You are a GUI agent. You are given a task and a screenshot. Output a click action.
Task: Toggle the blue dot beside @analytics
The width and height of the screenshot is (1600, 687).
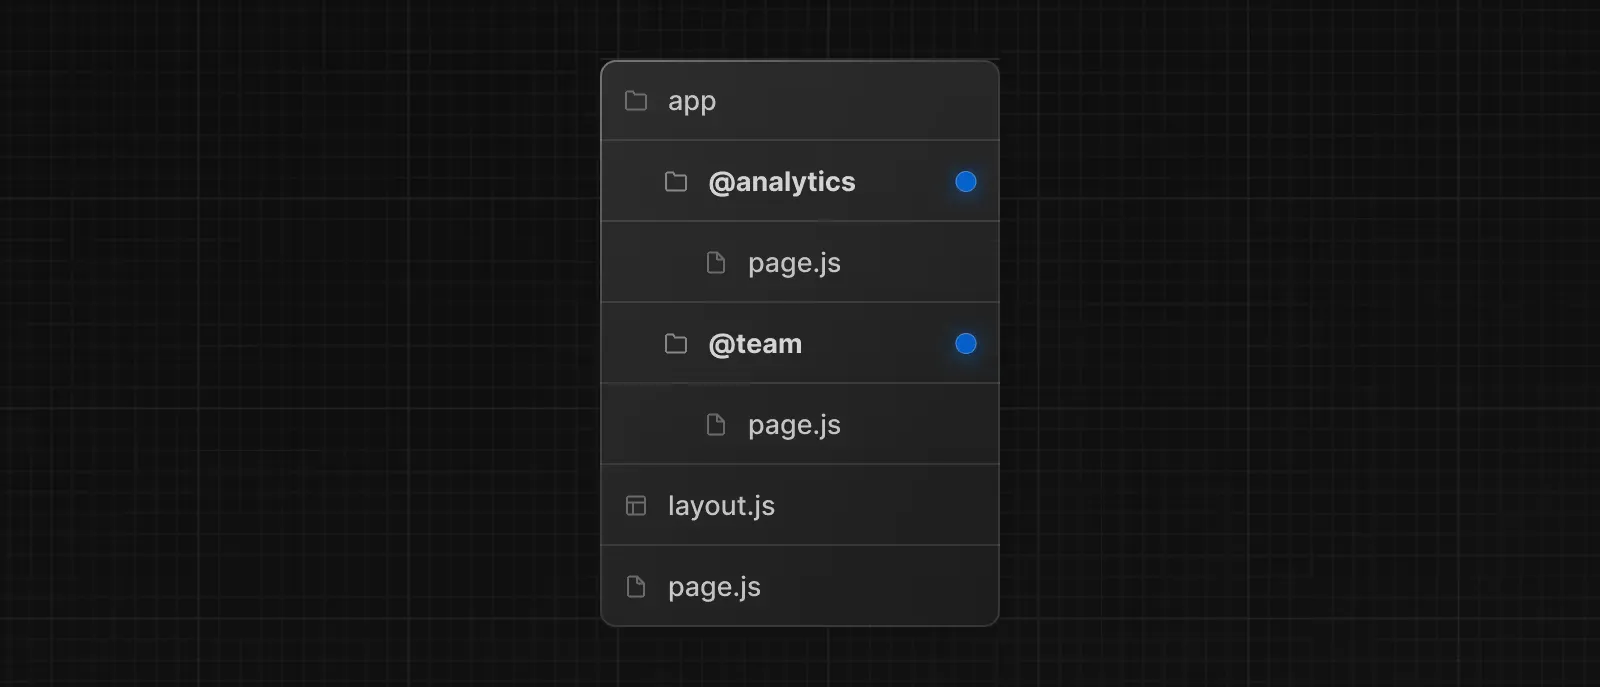tap(965, 182)
